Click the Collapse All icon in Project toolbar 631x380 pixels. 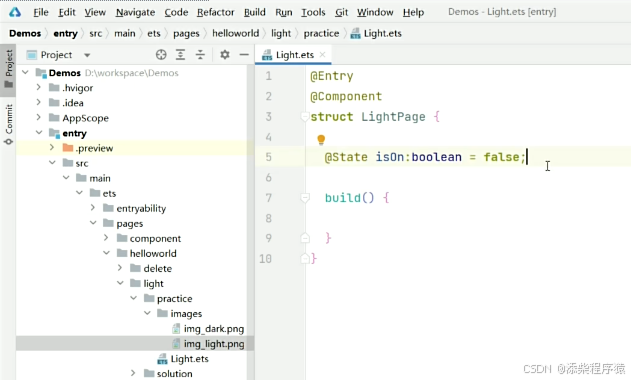(200, 55)
